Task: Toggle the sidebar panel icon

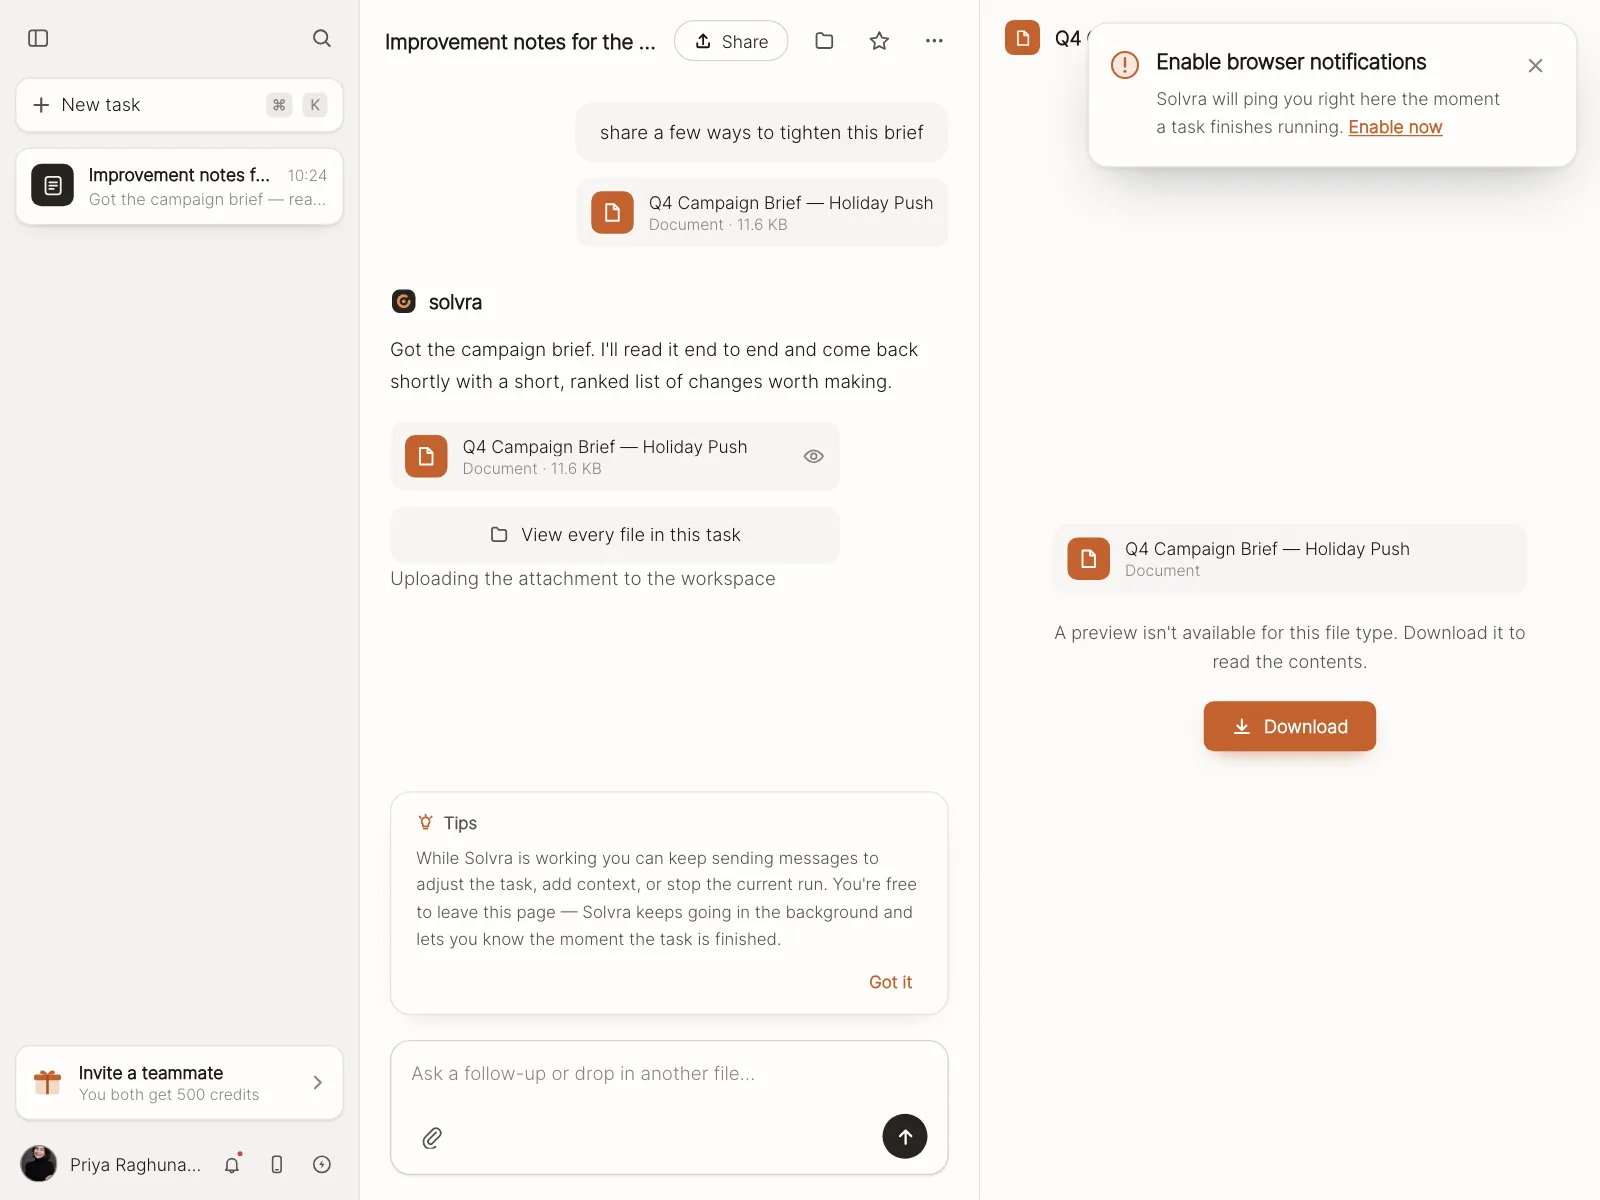Action: (38, 38)
